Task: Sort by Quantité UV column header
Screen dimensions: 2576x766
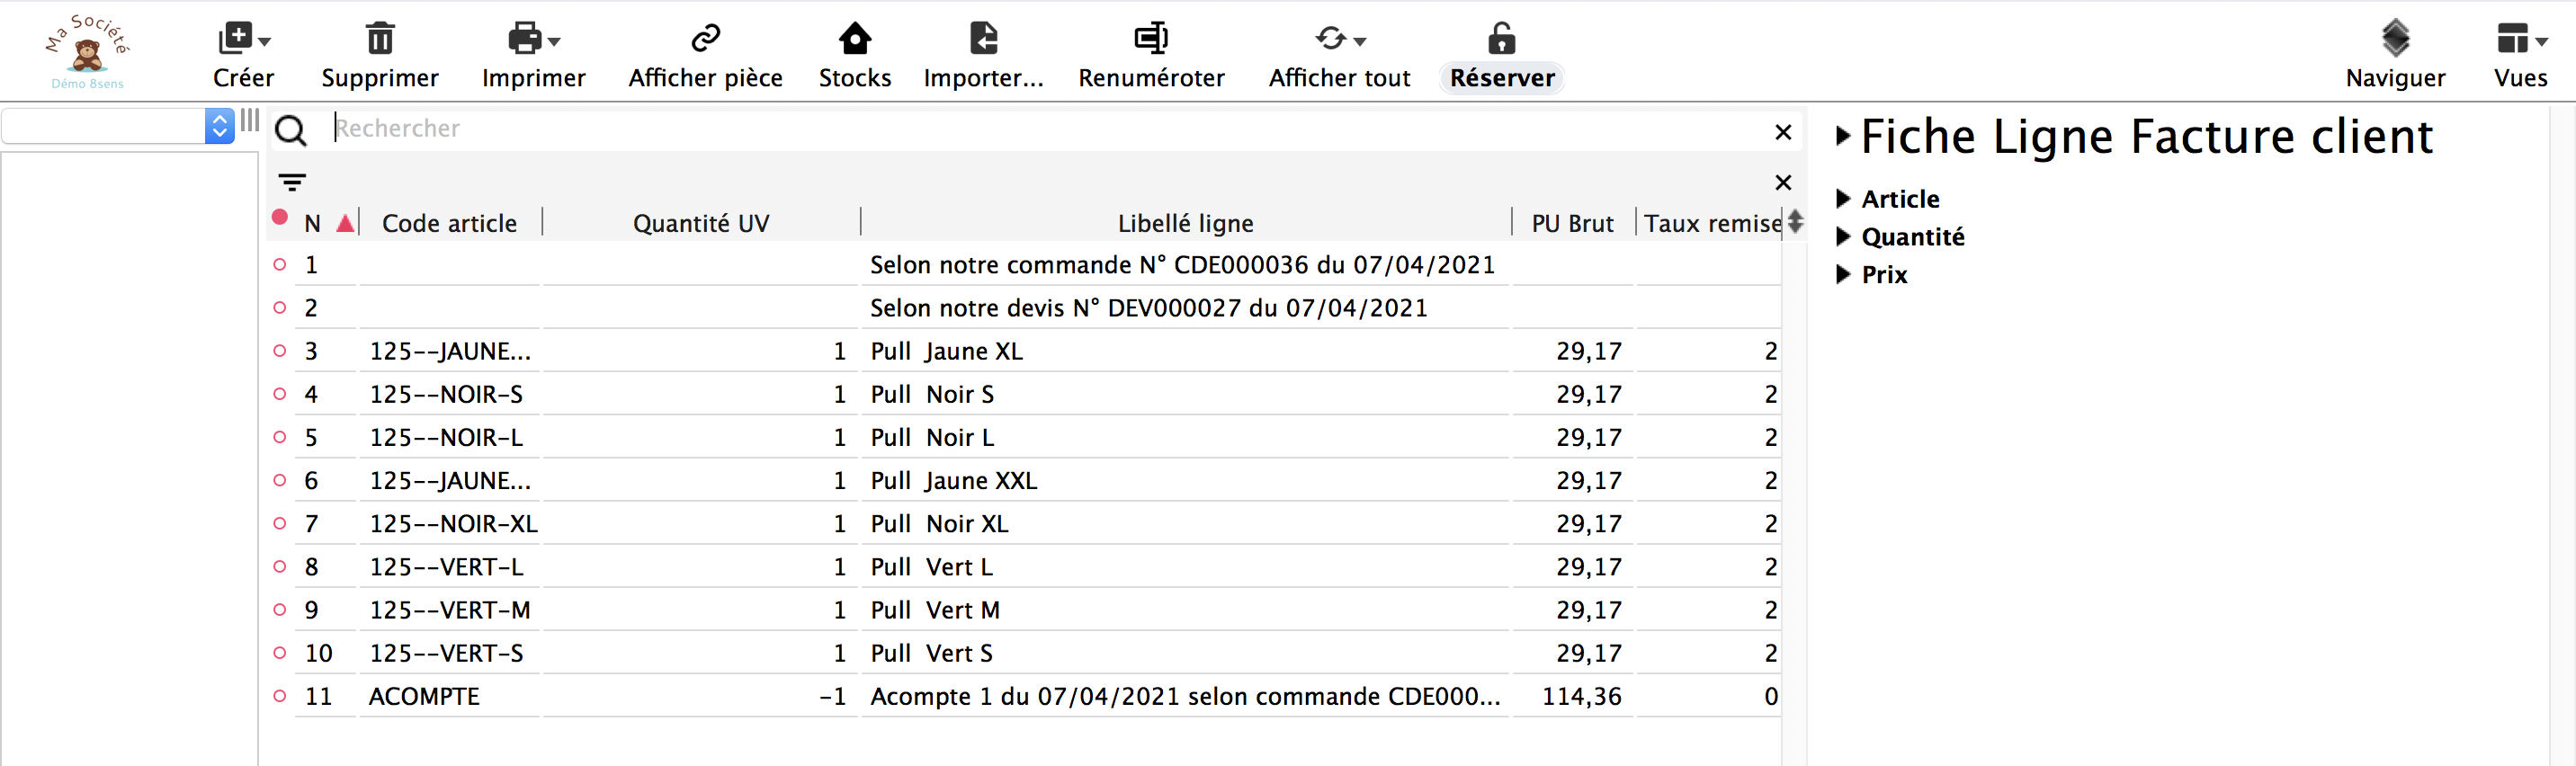Action: [x=701, y=223]
